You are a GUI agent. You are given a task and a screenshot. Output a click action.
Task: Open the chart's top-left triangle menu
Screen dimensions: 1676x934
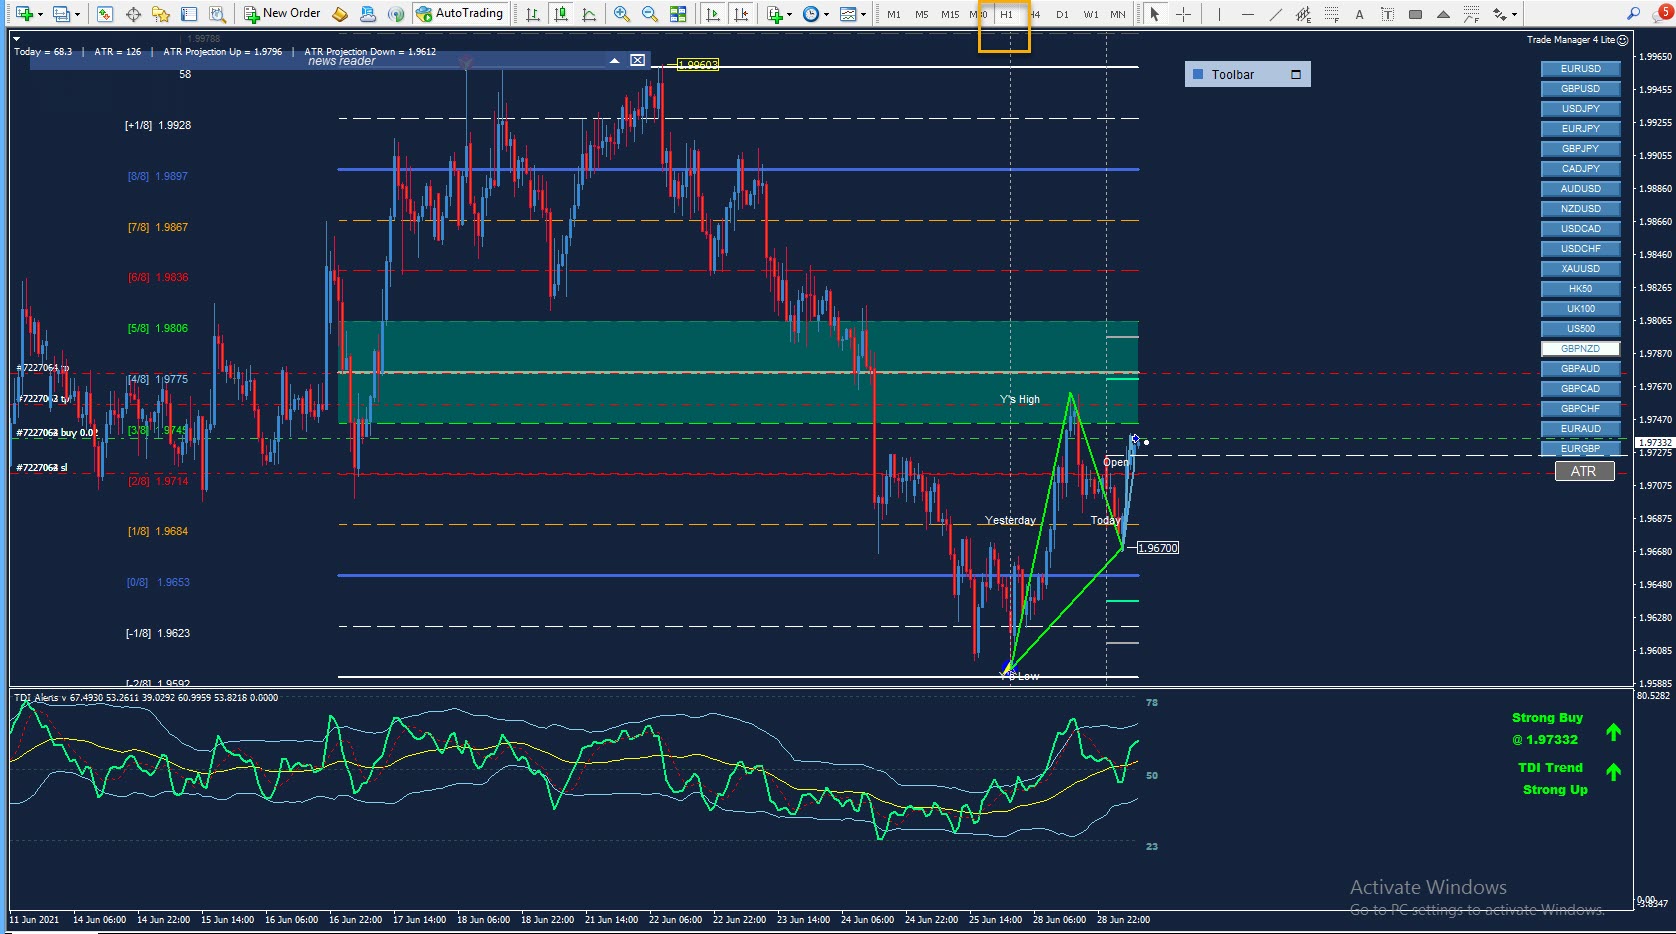tap(16, 37)
